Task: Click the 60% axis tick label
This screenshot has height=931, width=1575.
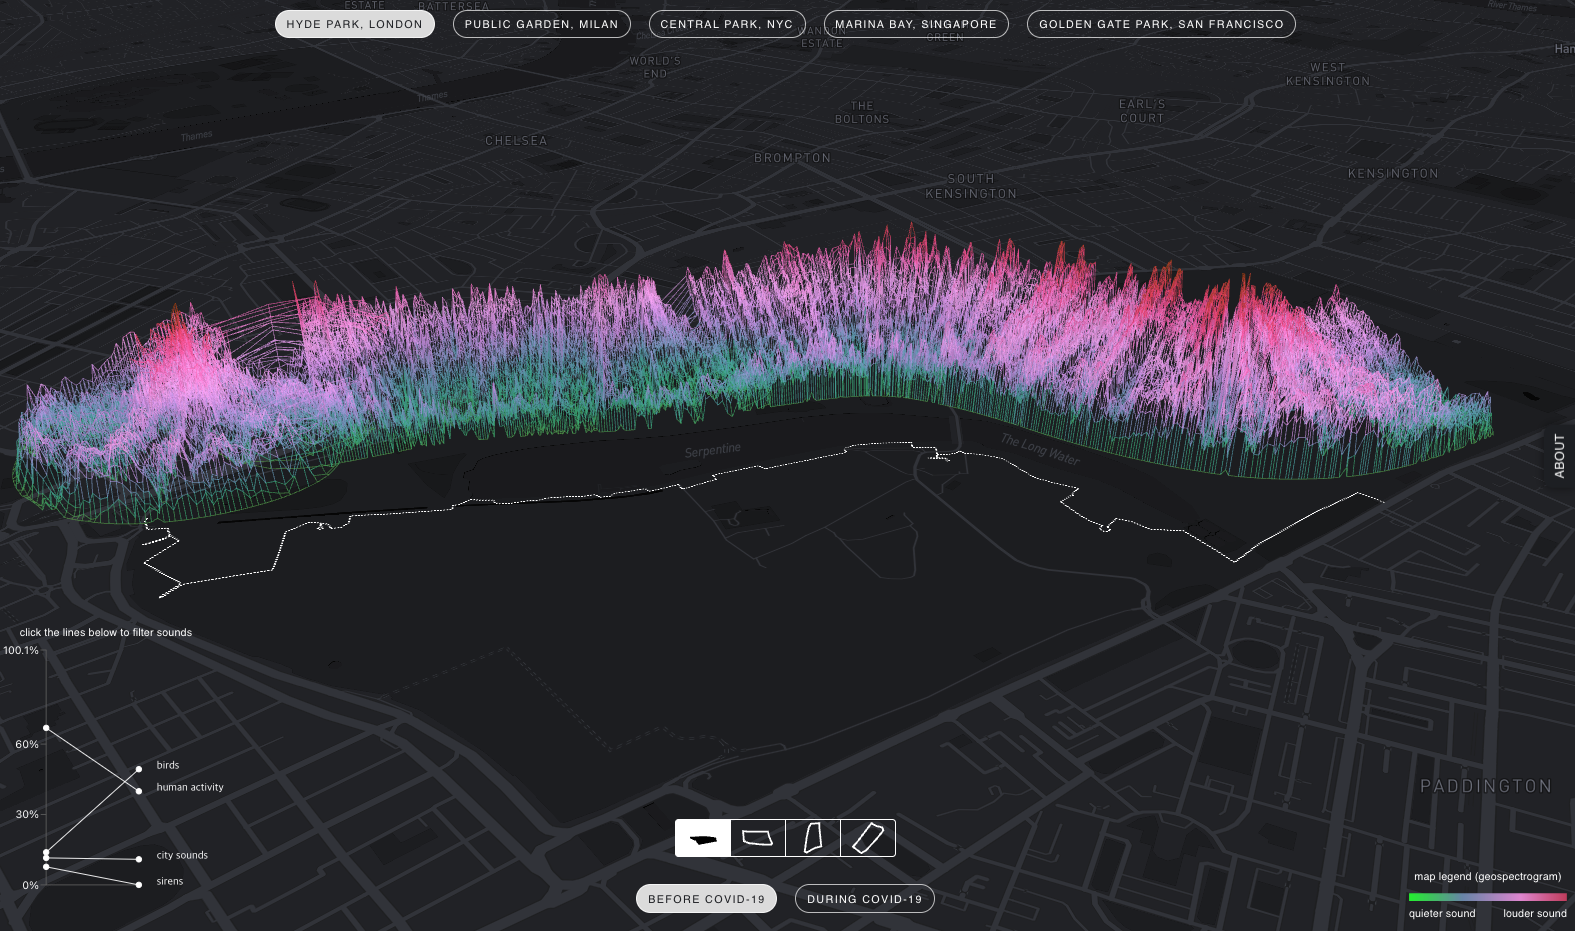Action: click(27, 744)
